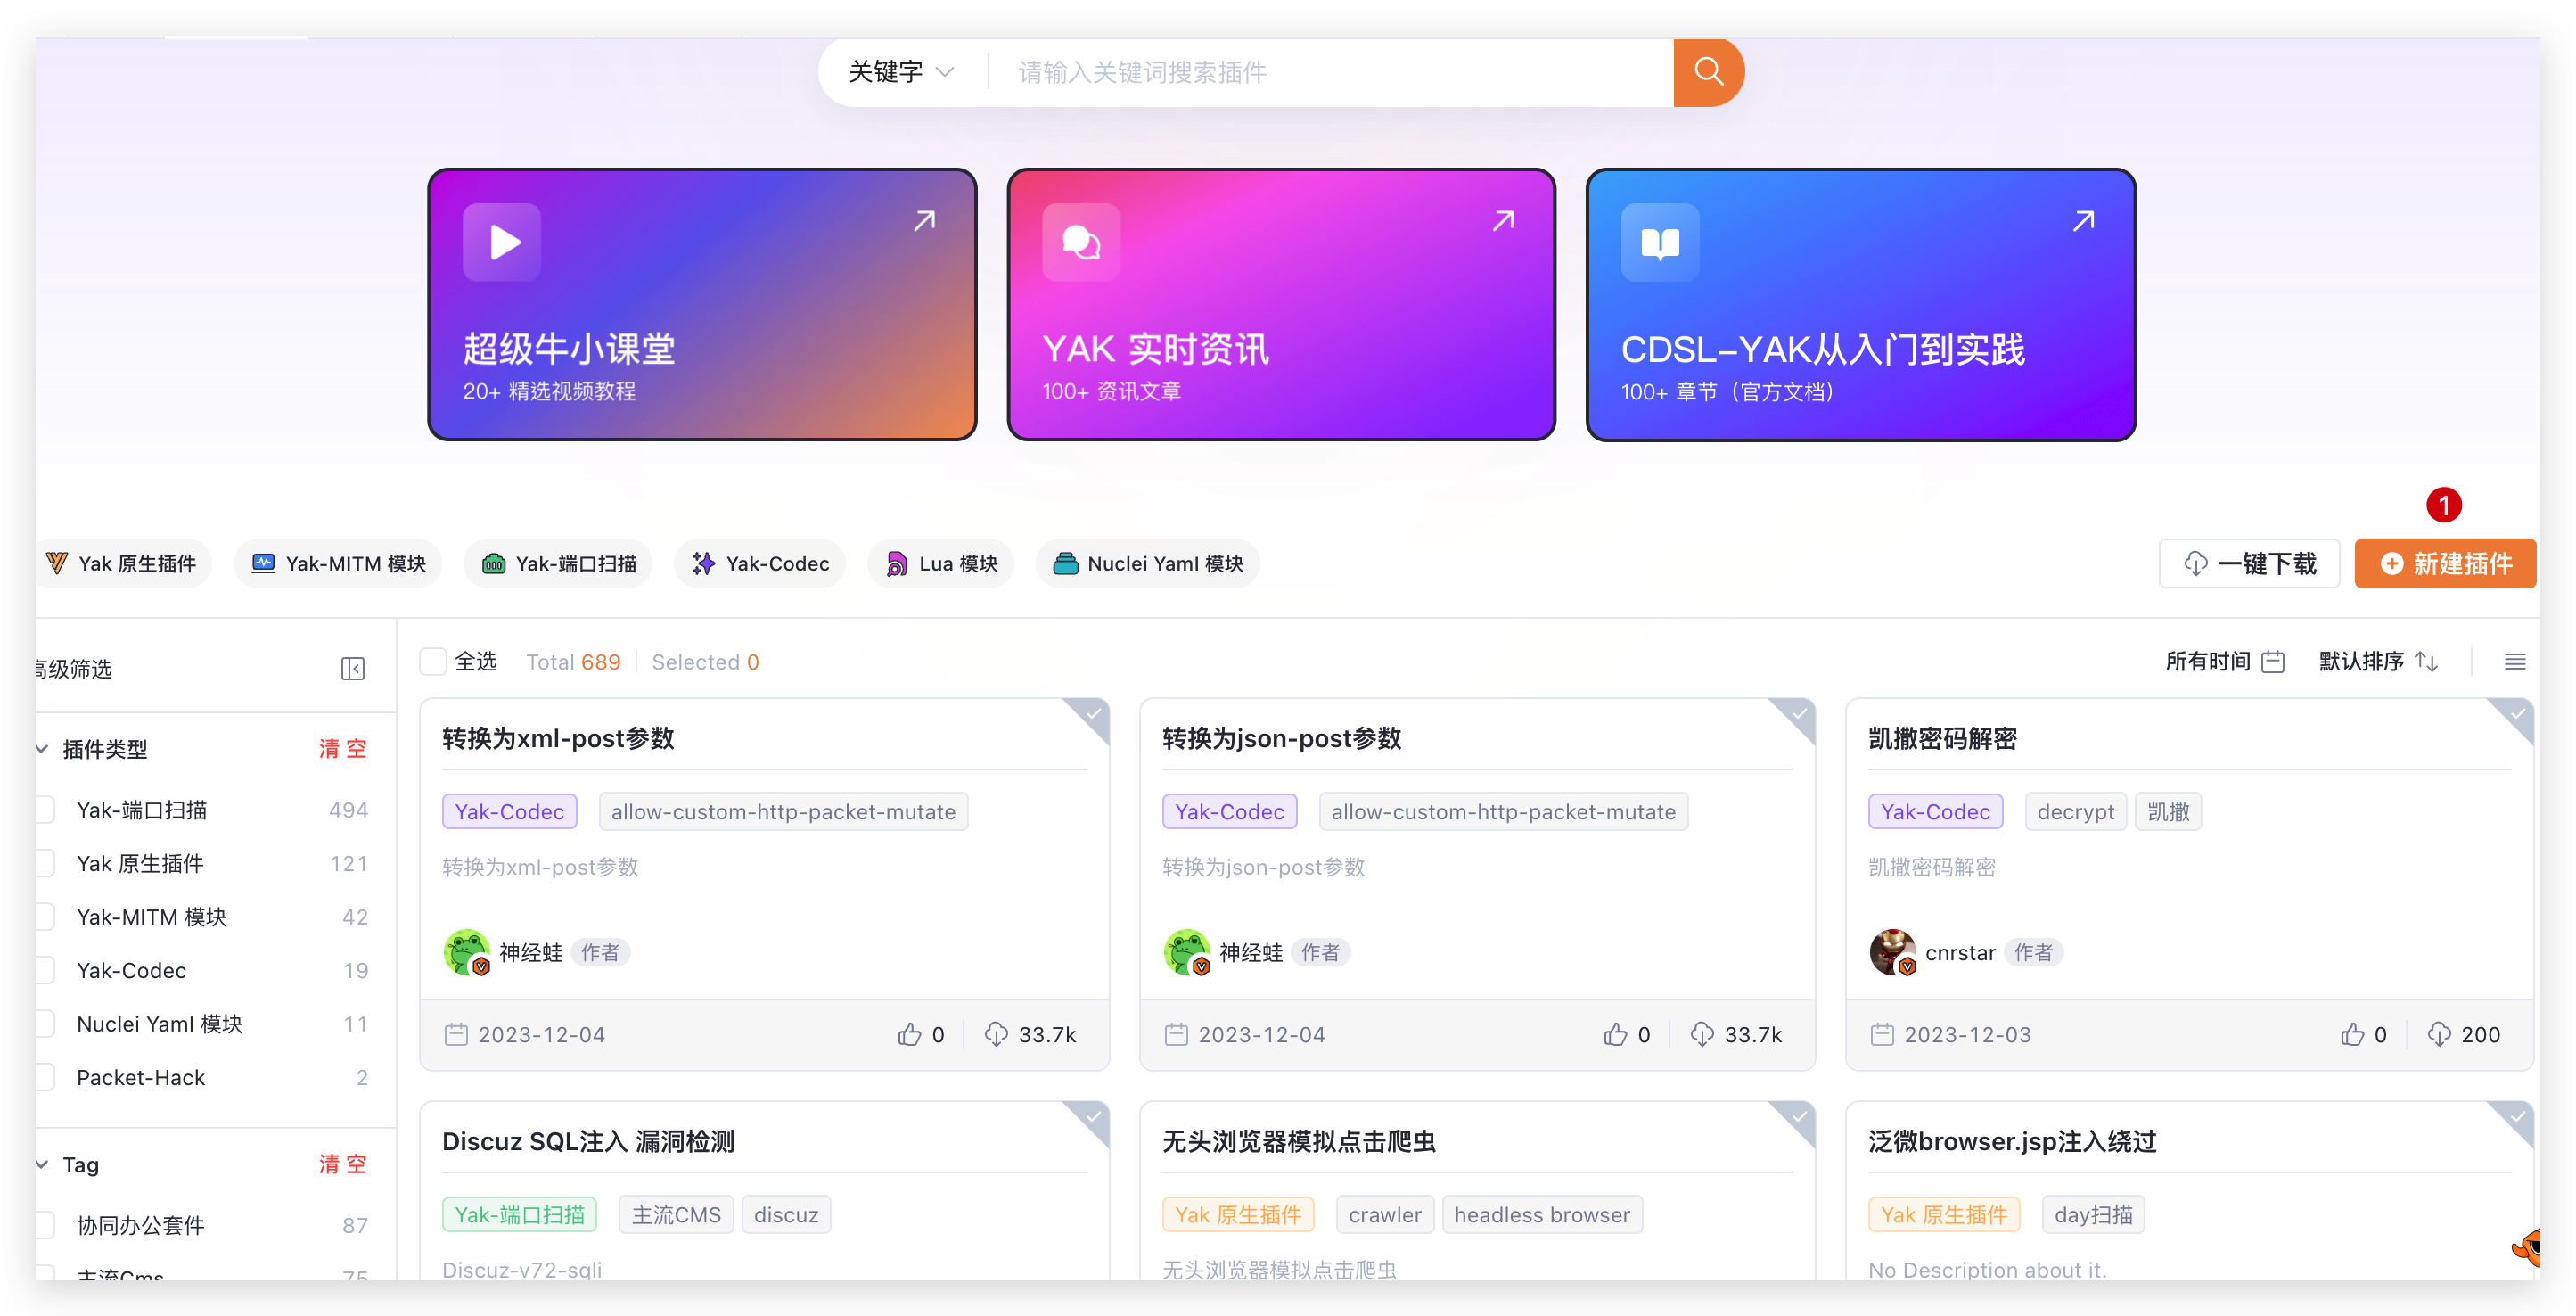Click the 新建插件 button
This screenshot has width=2576, height=1316.
[2444, 564]
